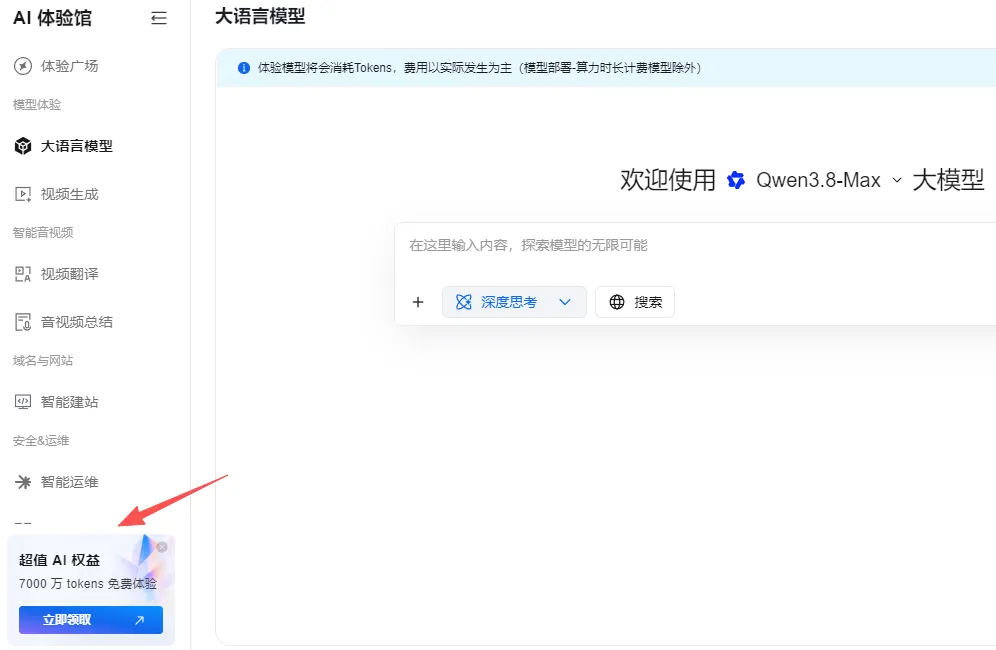996x650 pixels.
Task: Click the 欢迎使用 welcome text
Action: 668,180
